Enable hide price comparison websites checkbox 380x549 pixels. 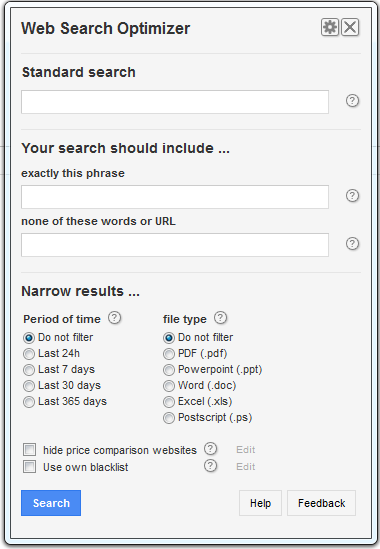coord(29,449)
